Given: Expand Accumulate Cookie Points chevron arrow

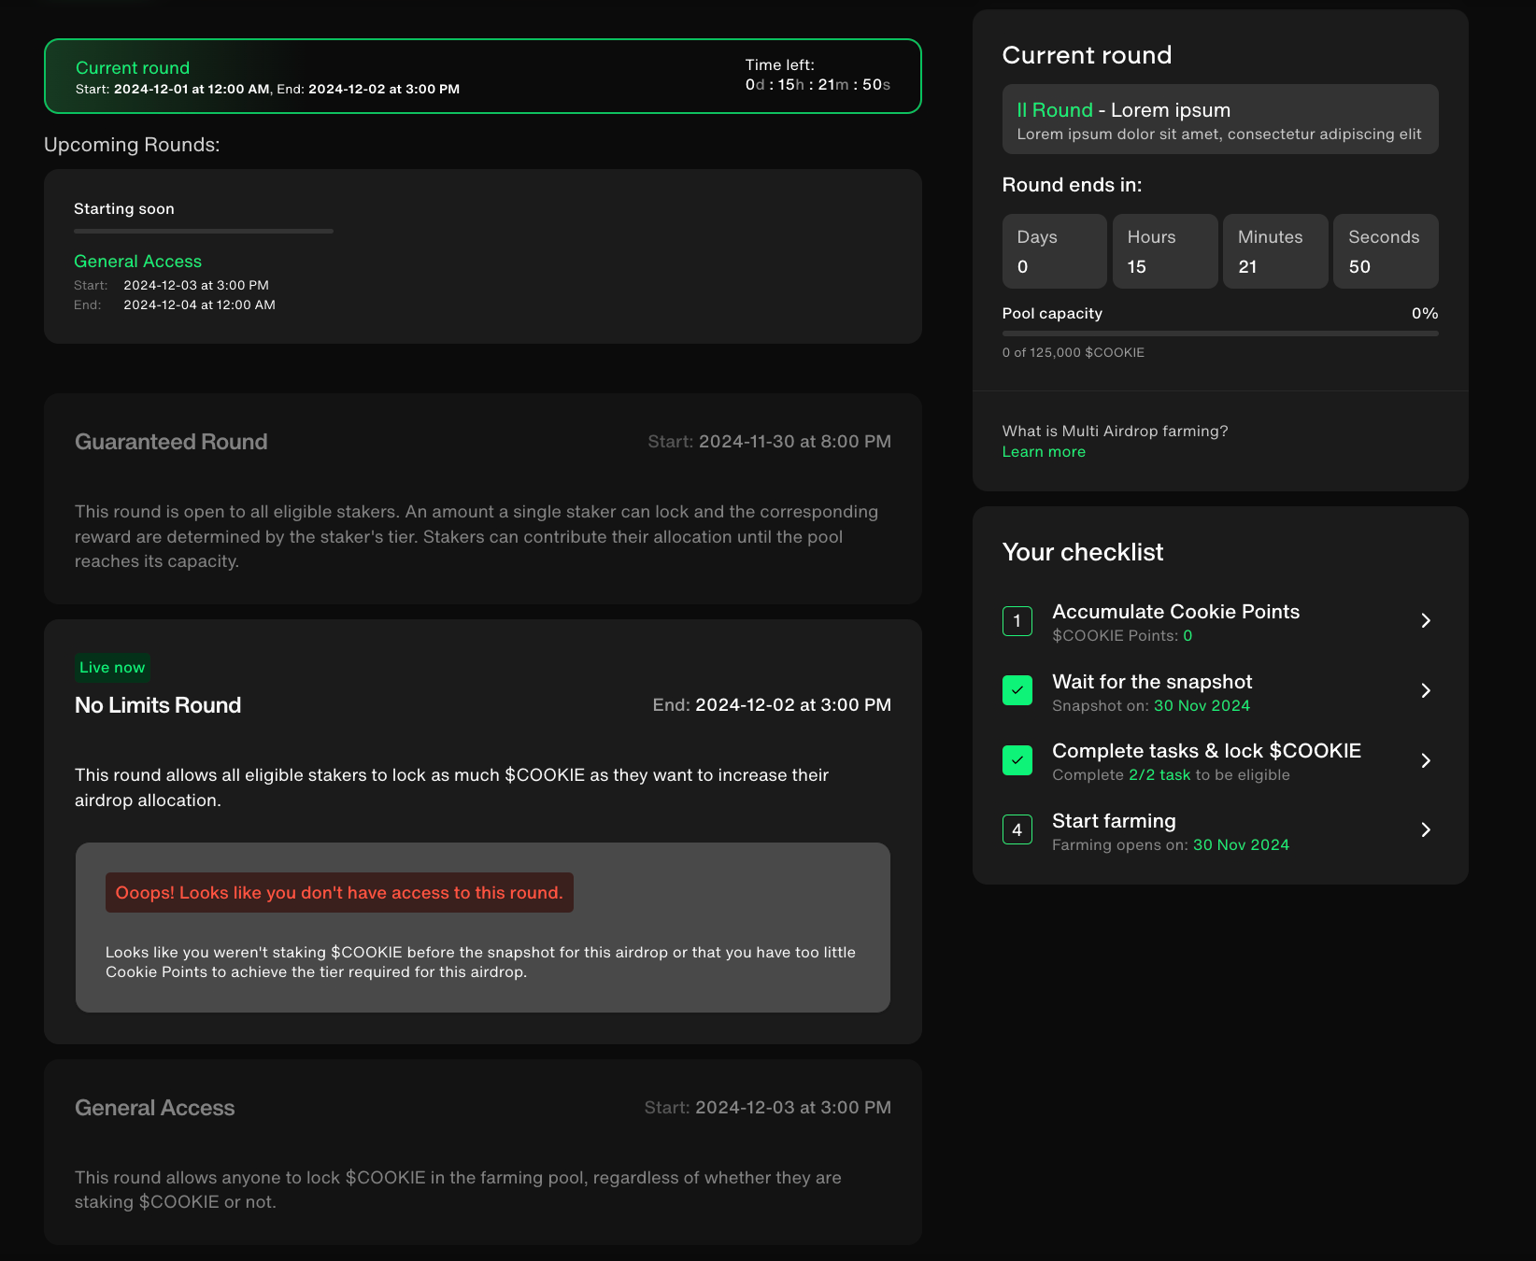Looking at the screenshot, I should click(x=1425, y=621).
